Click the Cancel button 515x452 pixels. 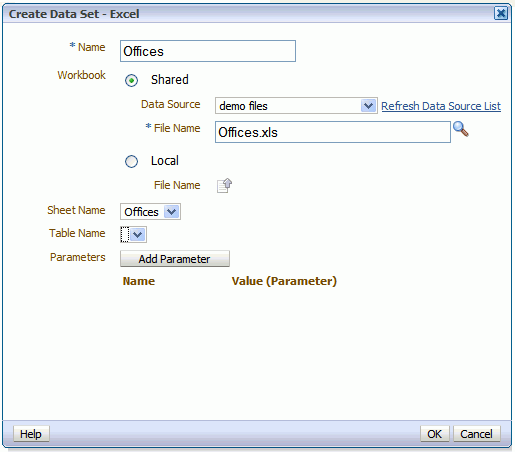coord(477,434)
